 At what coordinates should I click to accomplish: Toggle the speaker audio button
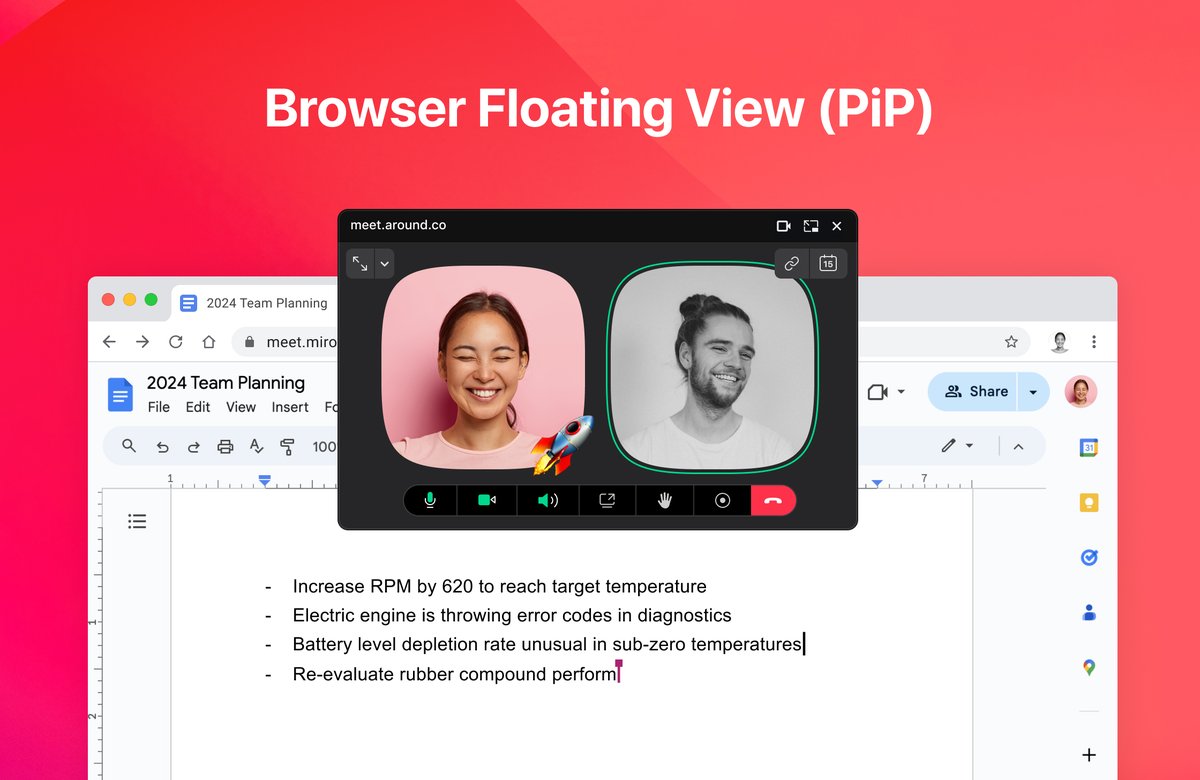[547, 500]
